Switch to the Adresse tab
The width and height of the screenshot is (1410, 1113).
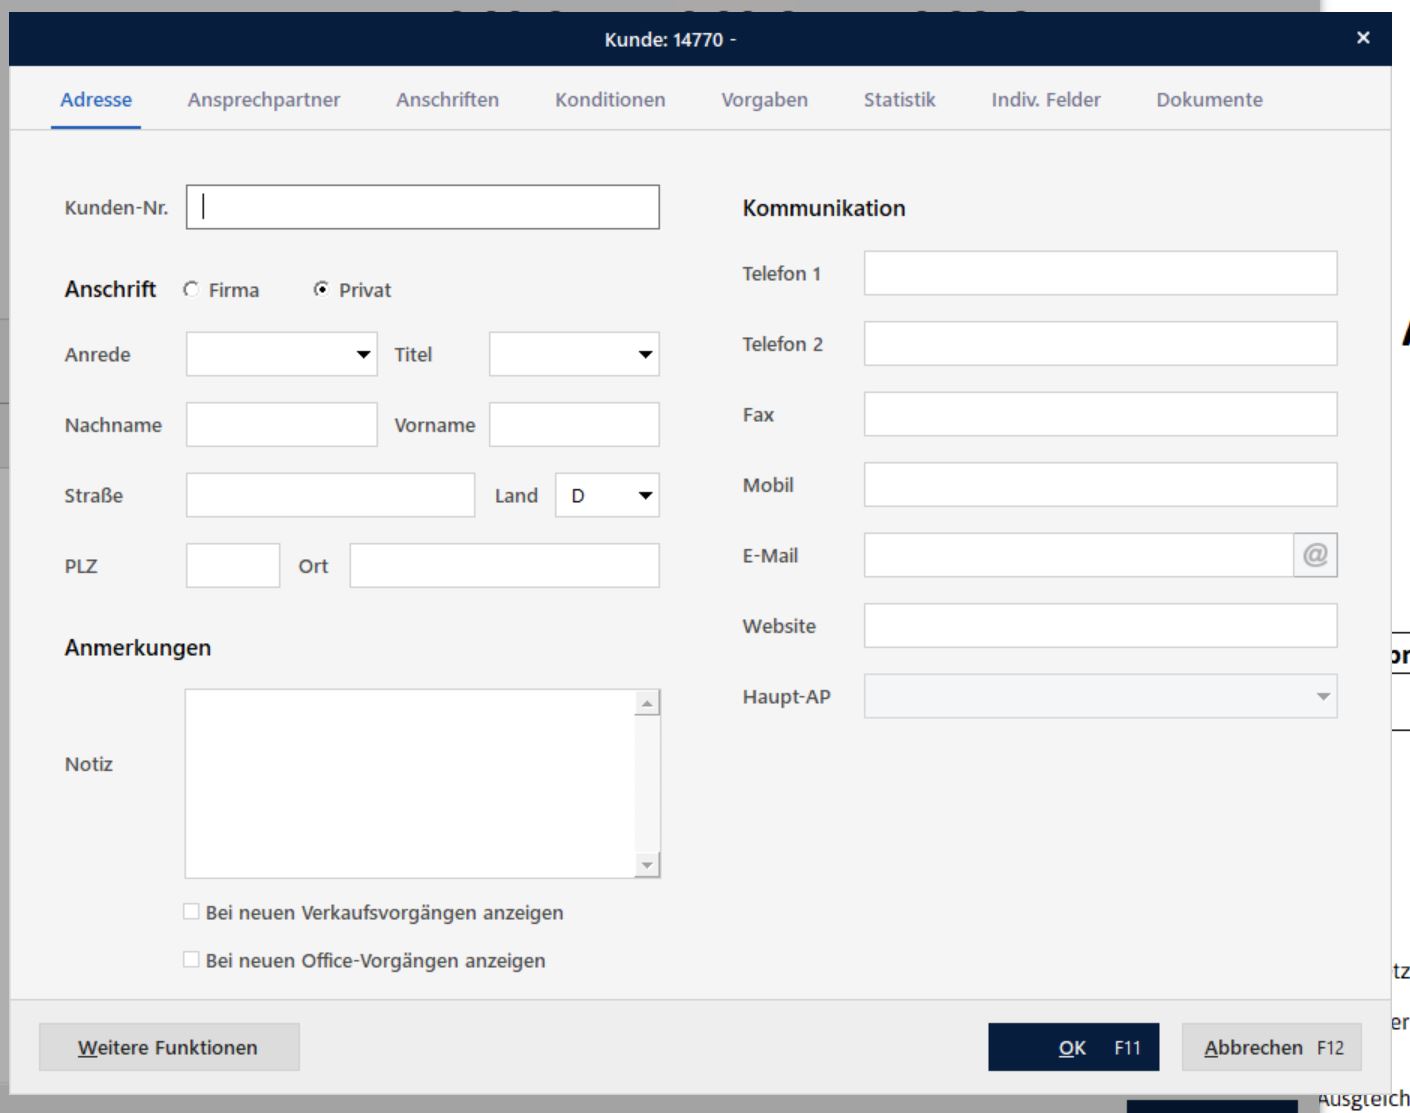click(96, 100)
